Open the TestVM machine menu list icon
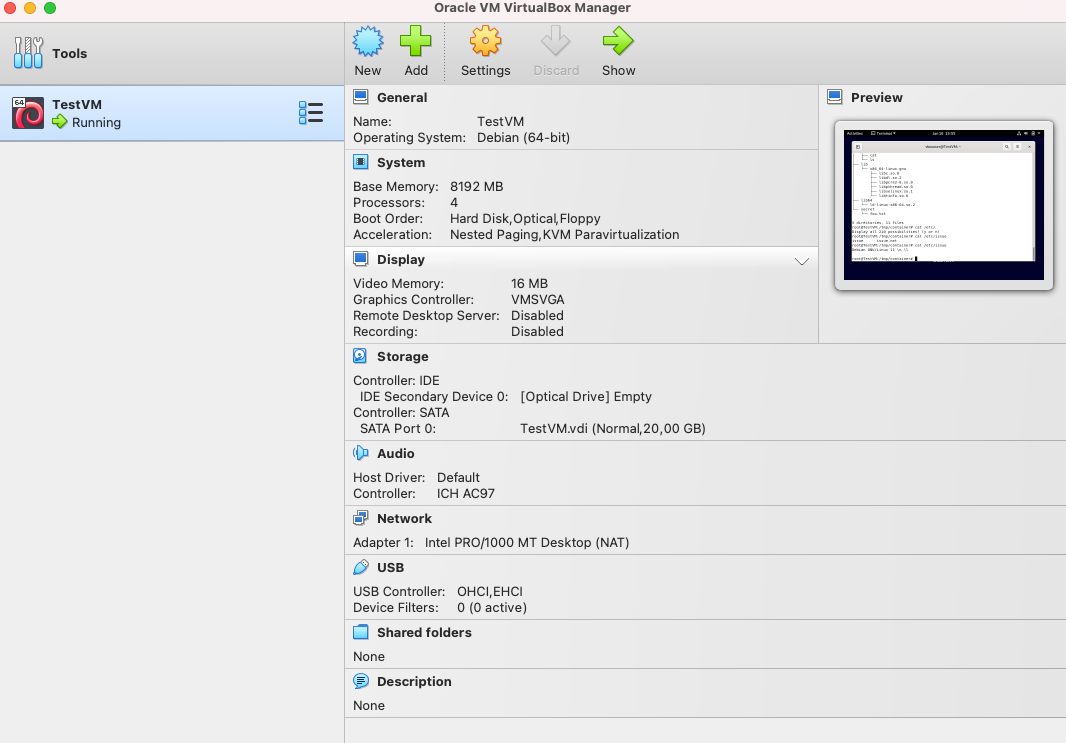Image resolution: width=1066 pixels, height=743 pixels. pyautogui.click(x=311, y=113)
